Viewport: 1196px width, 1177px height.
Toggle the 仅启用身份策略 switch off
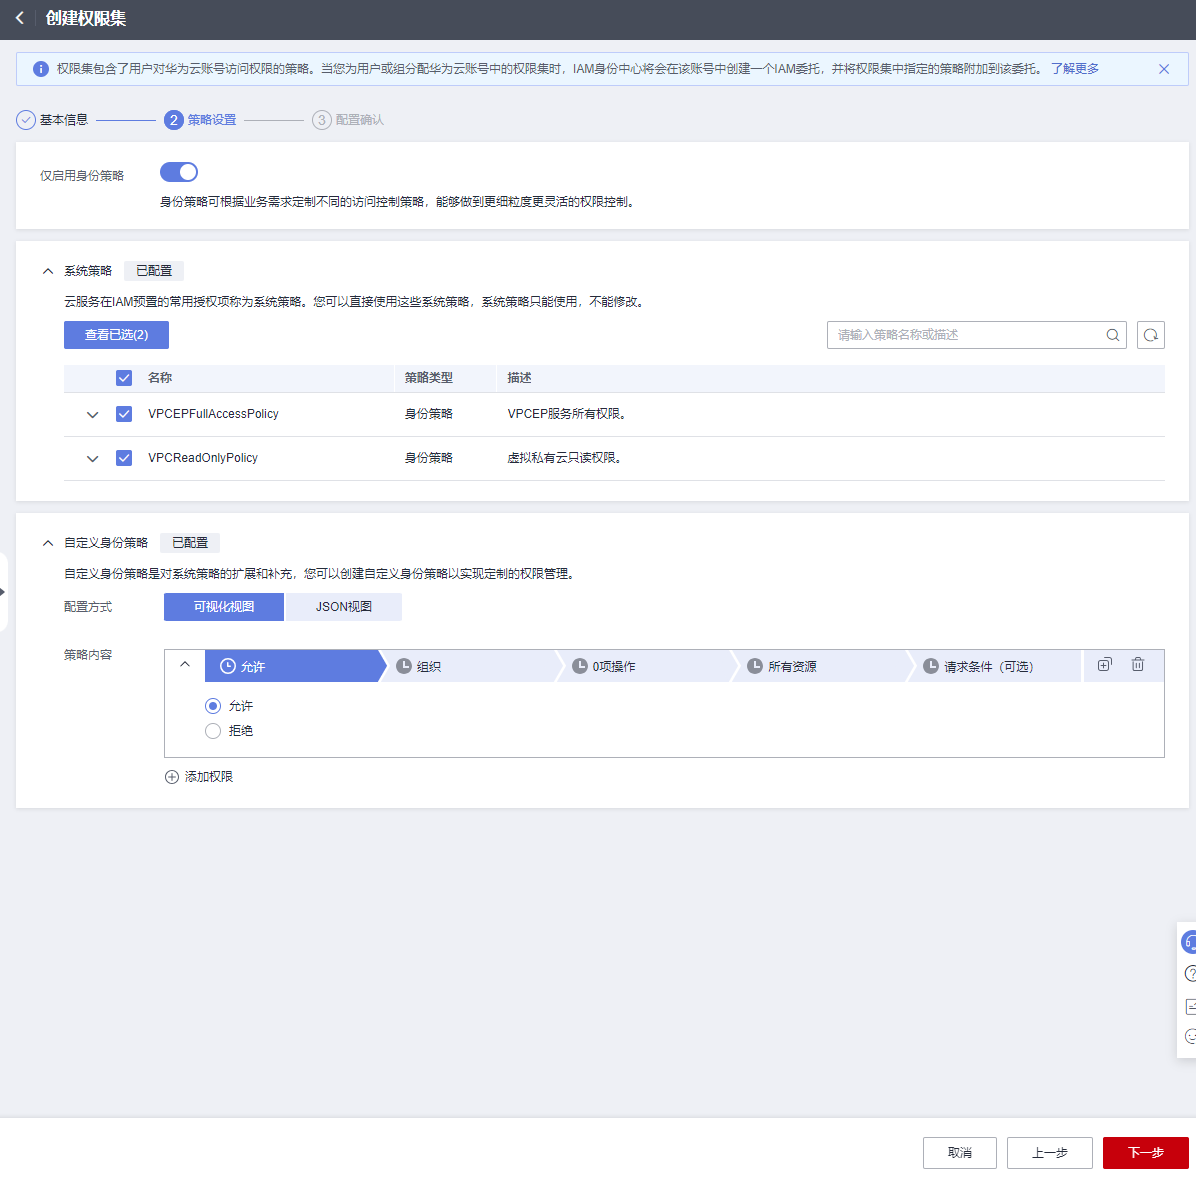pyautogui.click(x=179, y=172)
